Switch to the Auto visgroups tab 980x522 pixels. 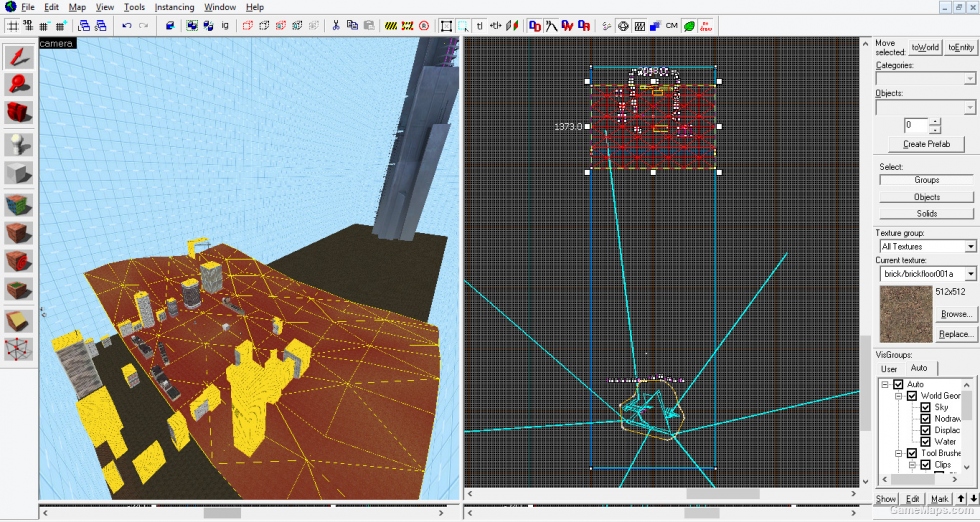point(919,368)
